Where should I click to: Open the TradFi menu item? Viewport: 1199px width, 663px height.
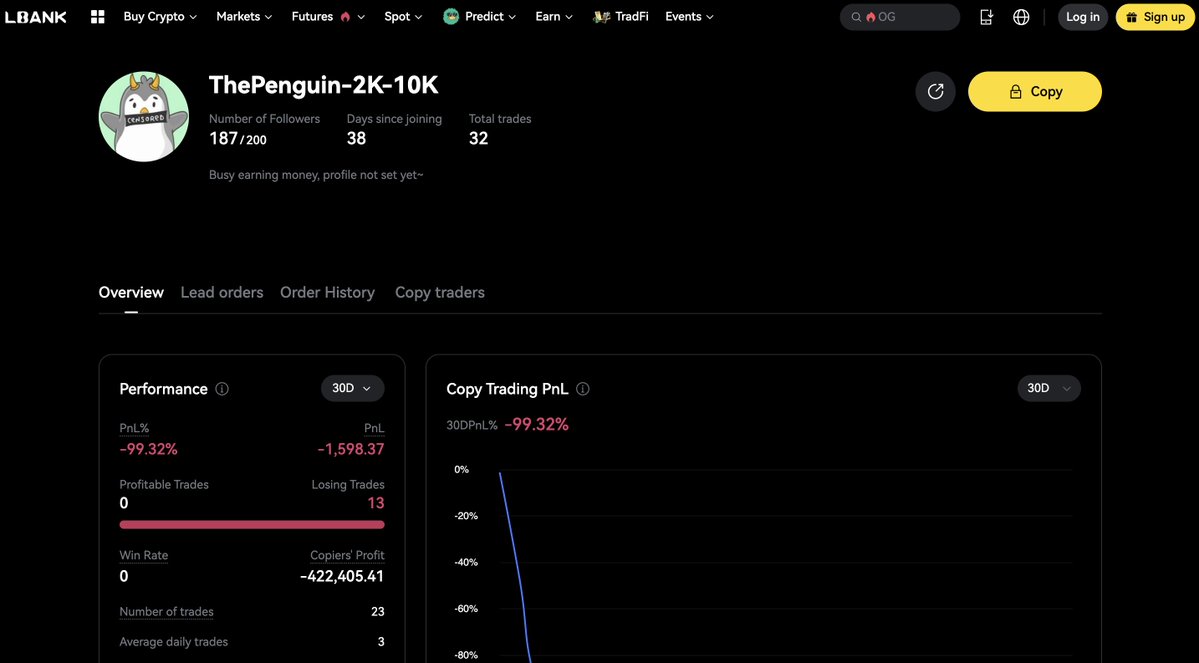tap(620, 17)
